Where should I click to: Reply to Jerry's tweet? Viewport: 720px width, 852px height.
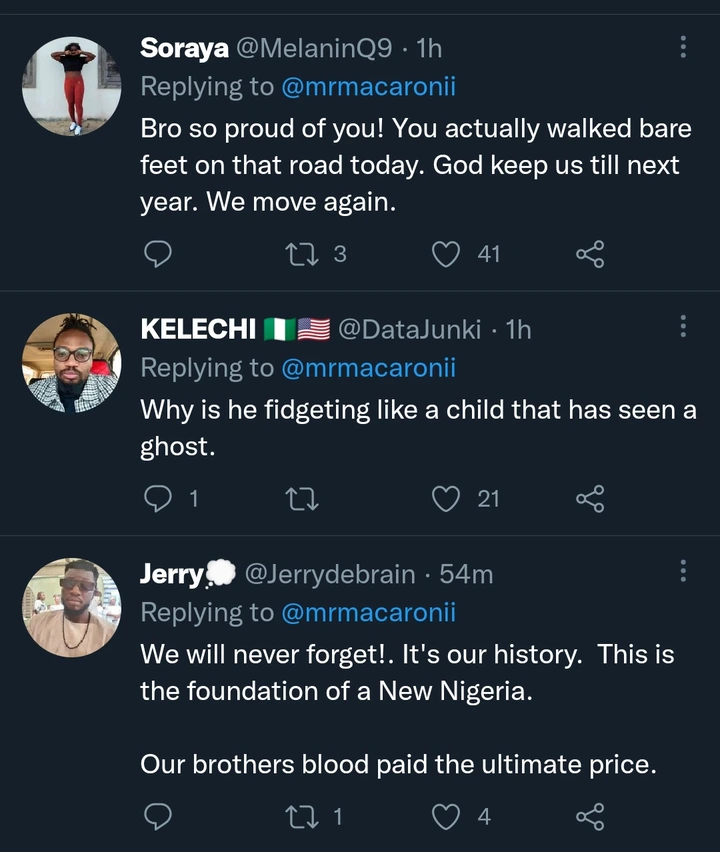coord(158,817)
